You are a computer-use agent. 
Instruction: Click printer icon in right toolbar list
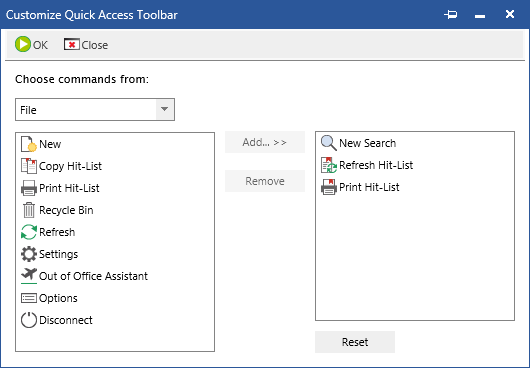pos(329,187)
